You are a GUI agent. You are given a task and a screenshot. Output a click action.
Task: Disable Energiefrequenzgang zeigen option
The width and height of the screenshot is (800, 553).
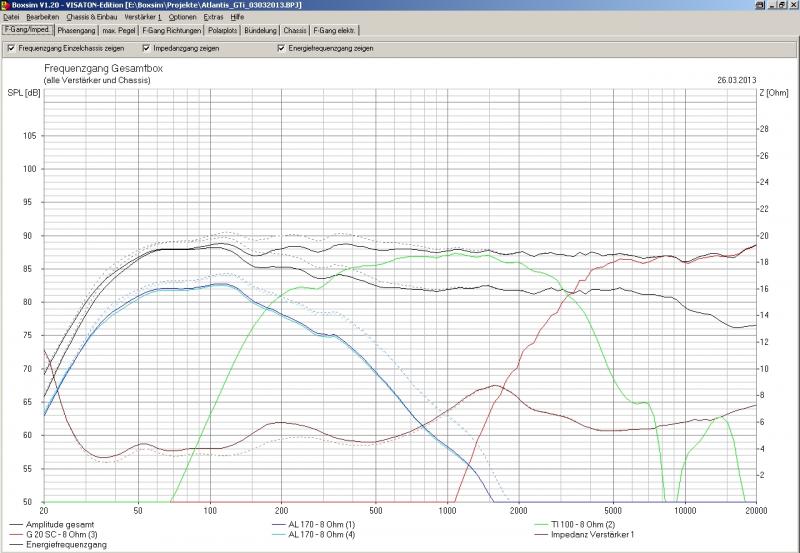pyautogui.click(x=282, y=48)
